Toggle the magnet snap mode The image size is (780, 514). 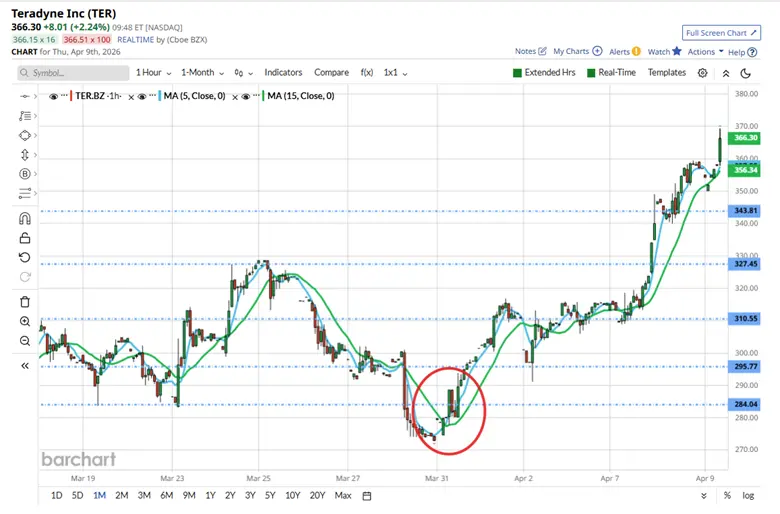tap(25, 218)
